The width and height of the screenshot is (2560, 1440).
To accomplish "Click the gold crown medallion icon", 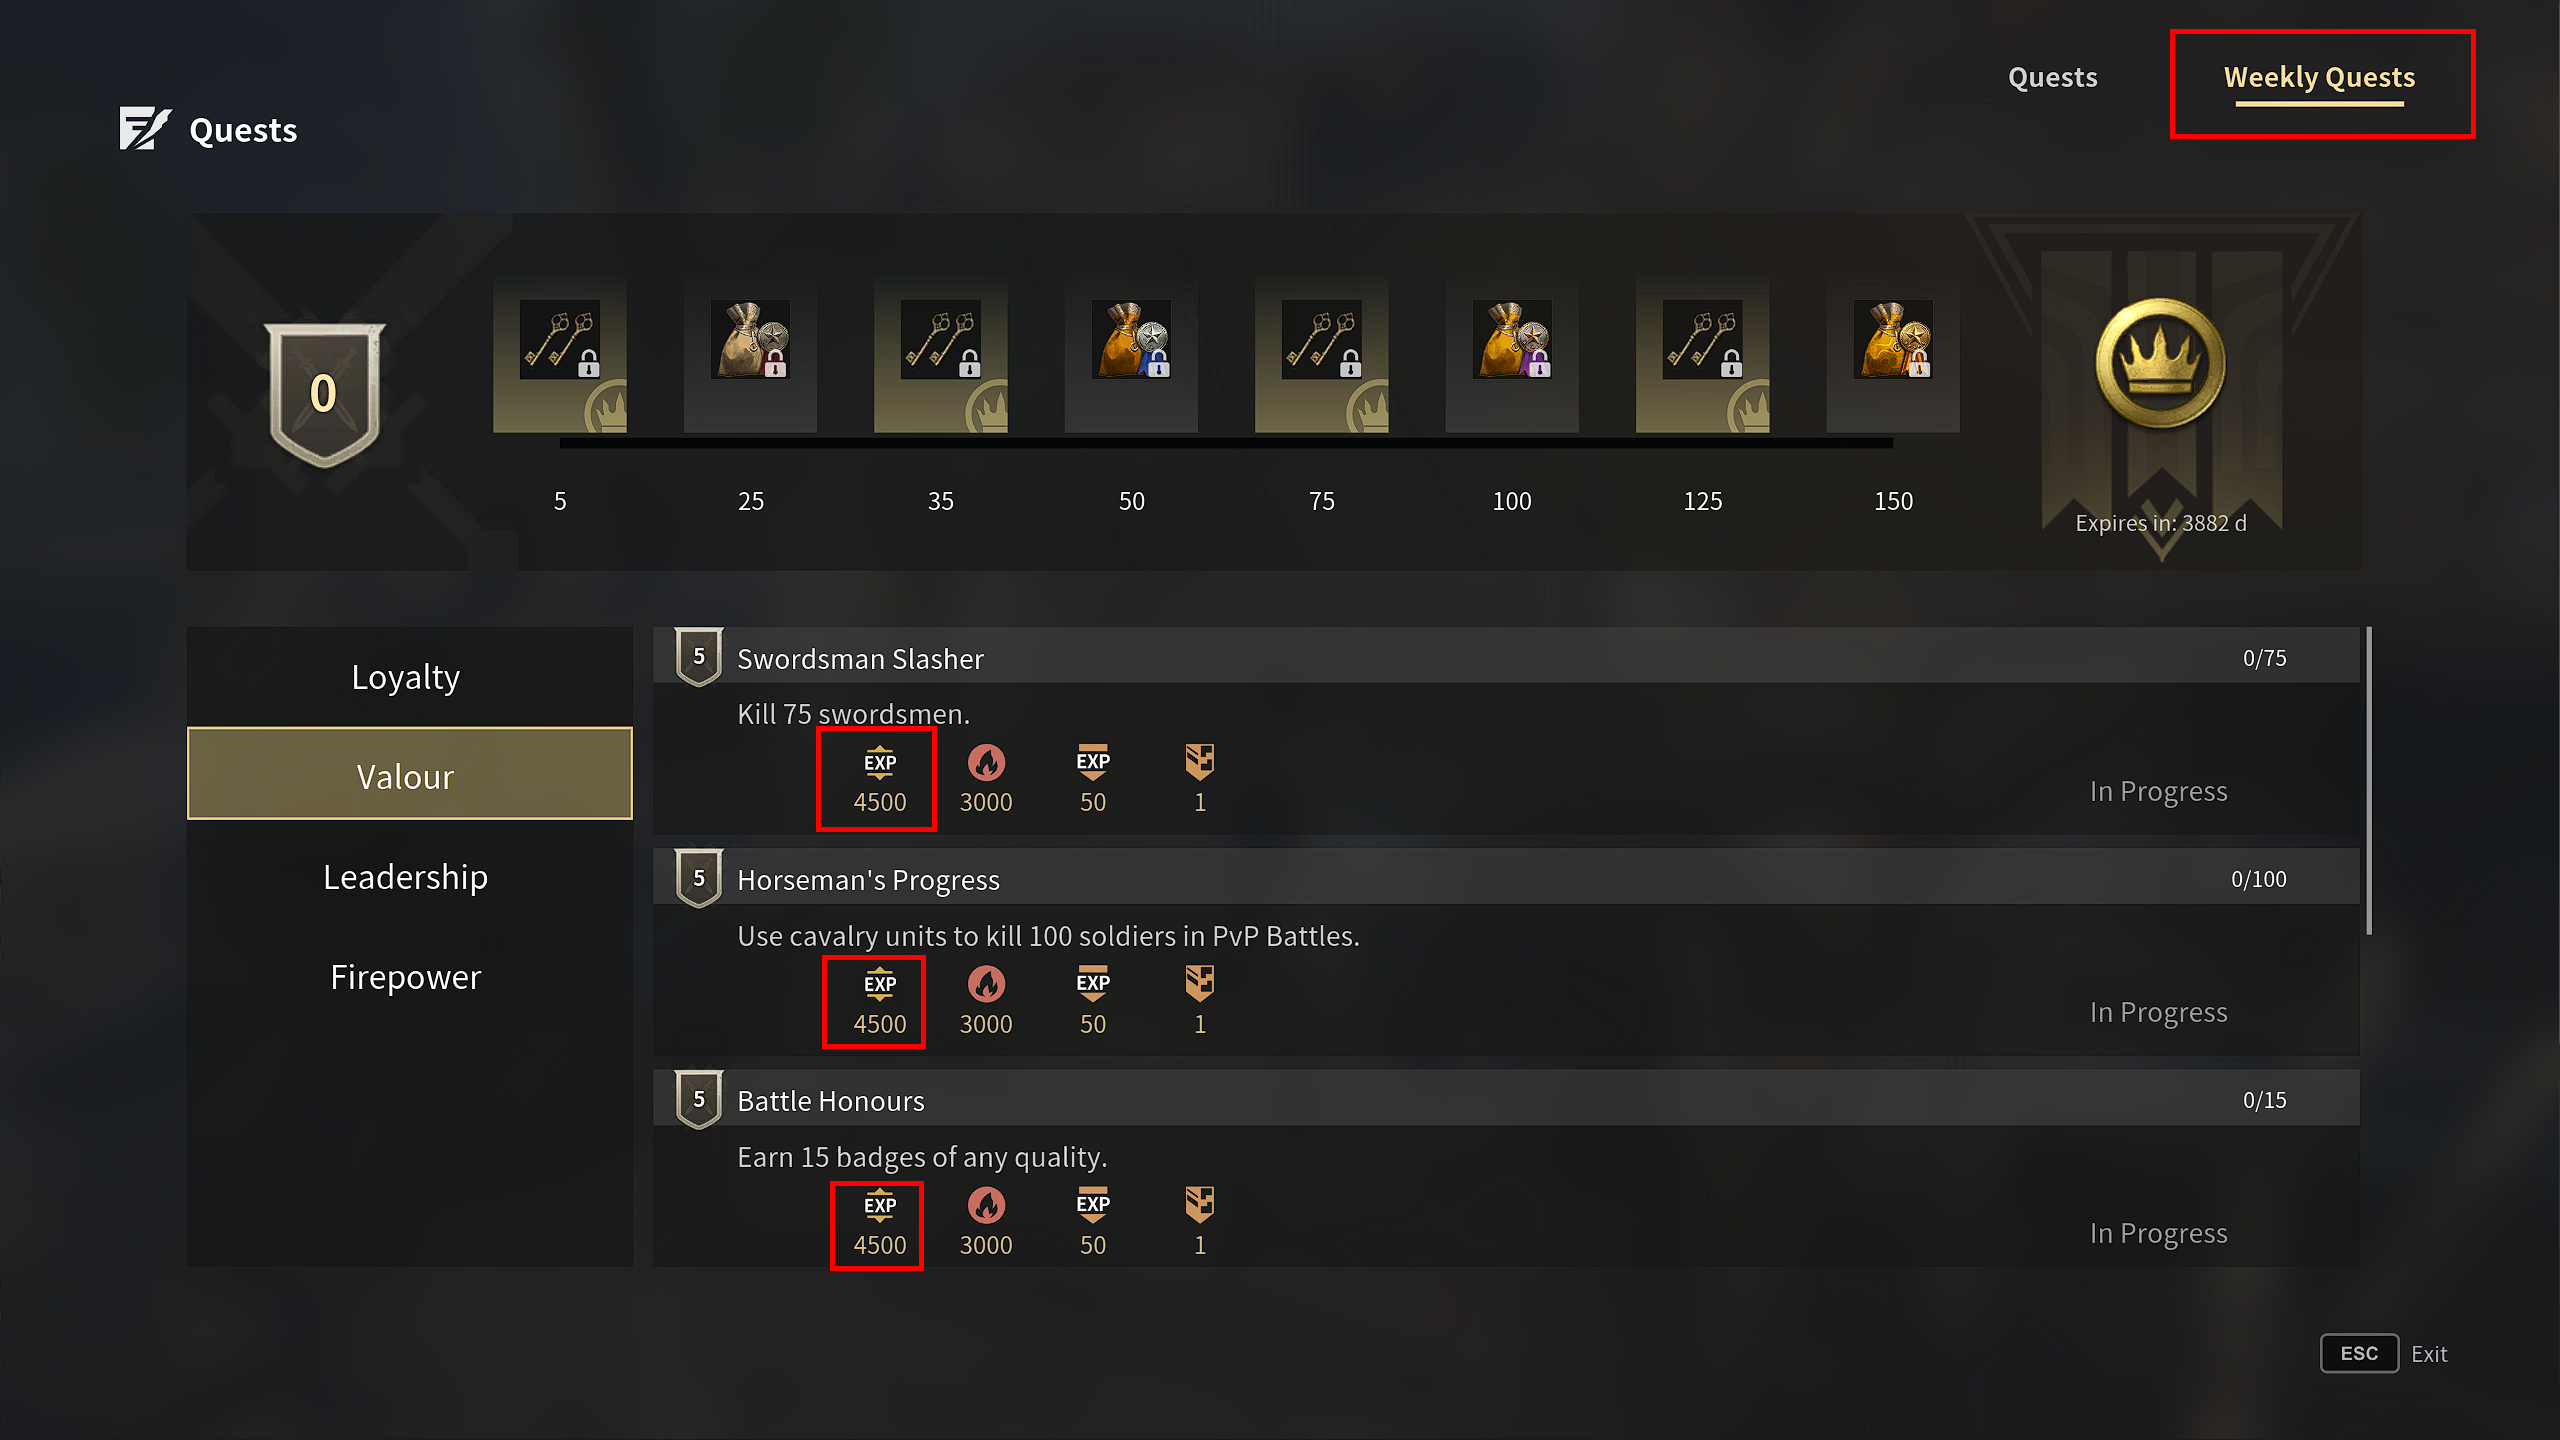I will click(2161, 363).
